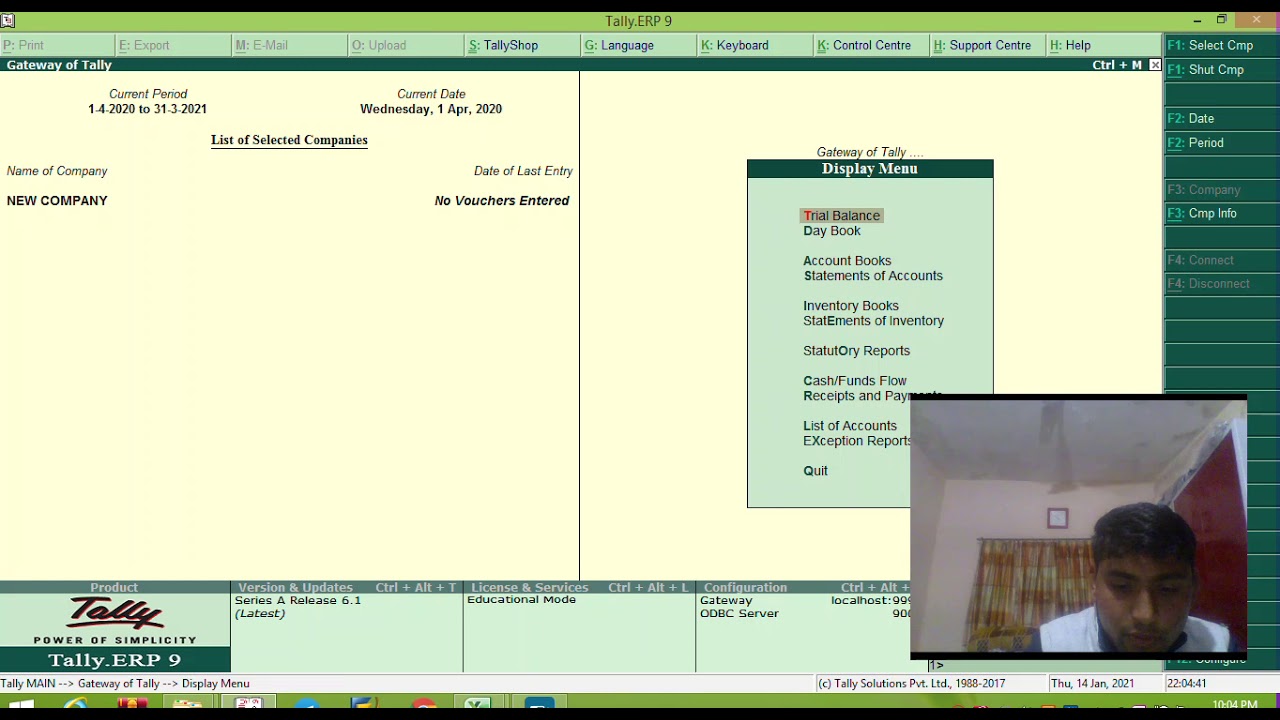
Task: Click Thu, 14 Jan, 2021 status date
Action: 1092,684
